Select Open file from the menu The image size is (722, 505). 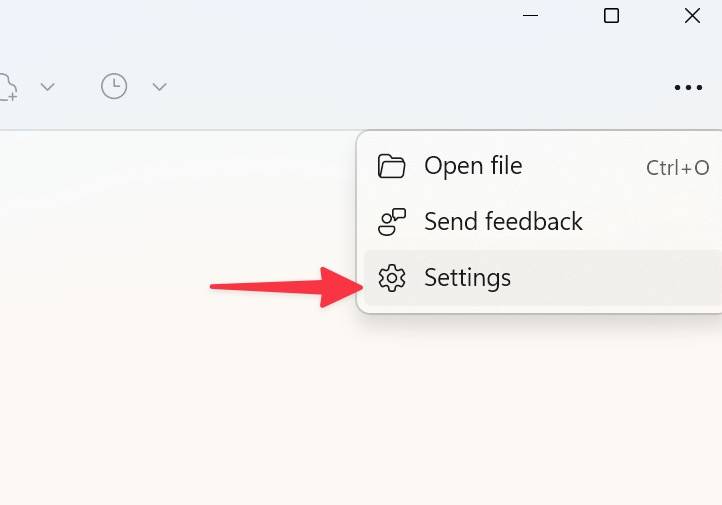click(473, 166)
